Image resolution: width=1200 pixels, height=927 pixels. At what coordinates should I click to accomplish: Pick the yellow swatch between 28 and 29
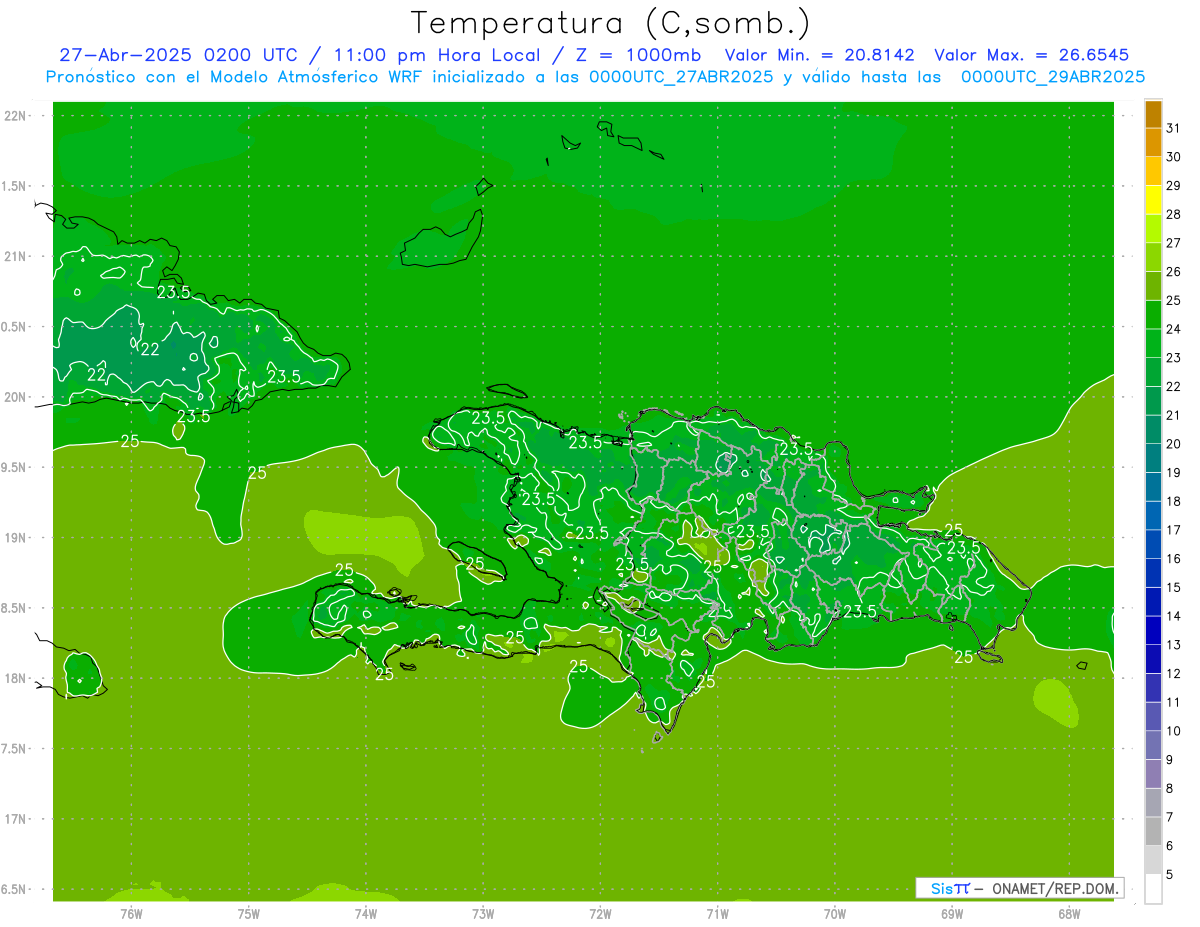(1153, 200)
